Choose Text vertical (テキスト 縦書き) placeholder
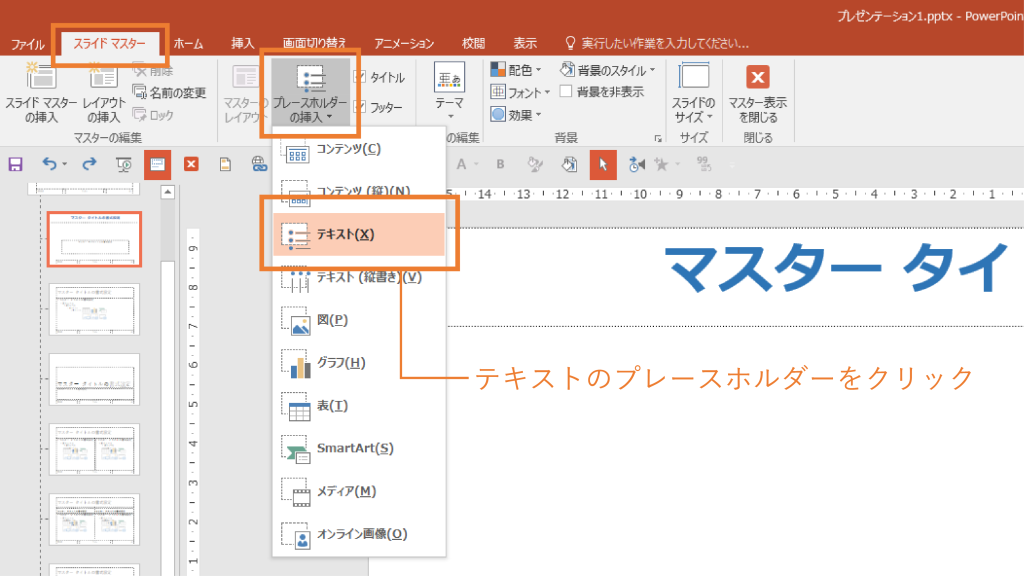This screenshot has width=1024, height=576. 359,277
